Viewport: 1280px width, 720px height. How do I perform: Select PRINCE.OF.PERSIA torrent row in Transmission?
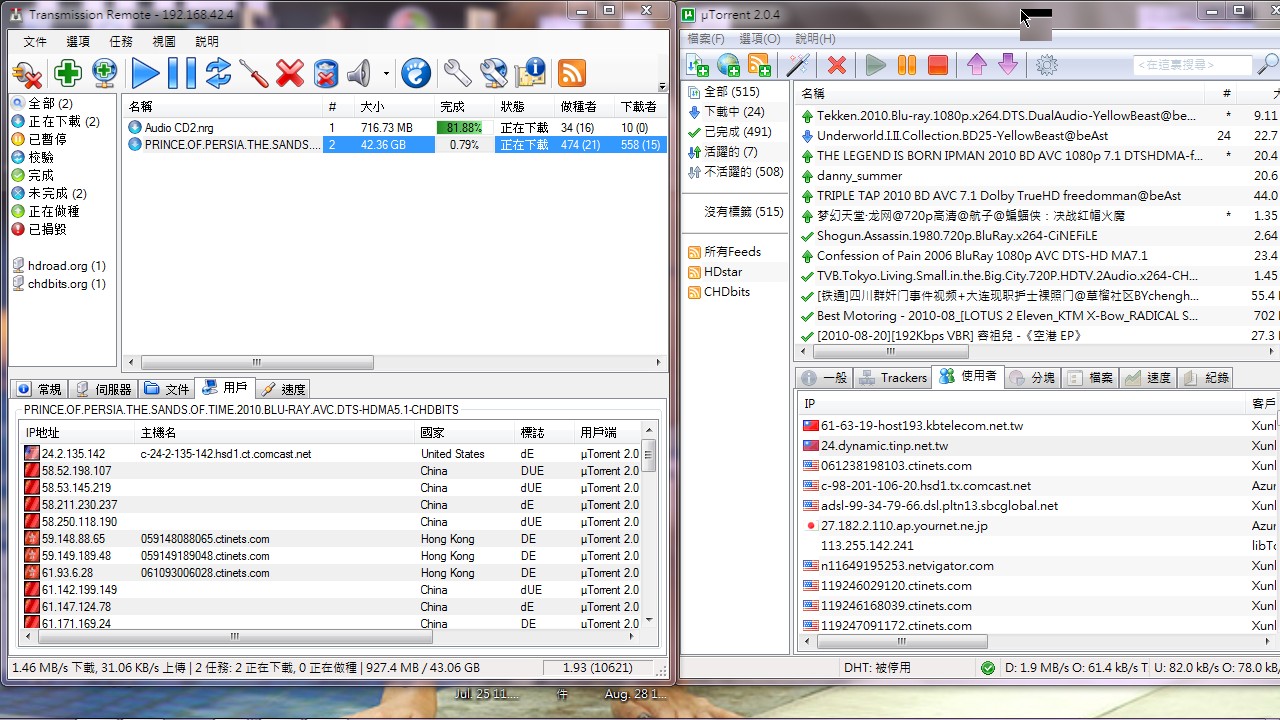[x=394, y=144]
